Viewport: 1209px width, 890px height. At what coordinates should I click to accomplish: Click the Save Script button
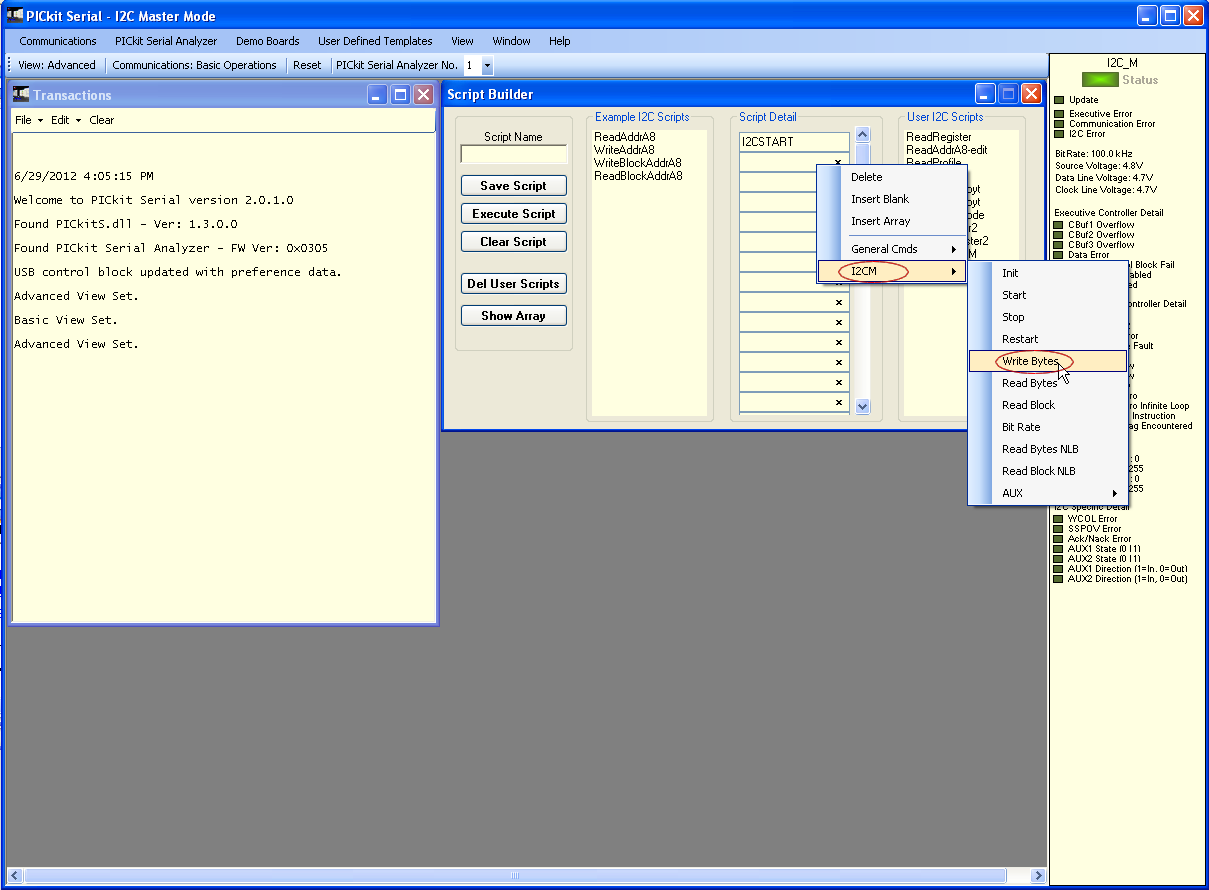click(x=514, y=186)
